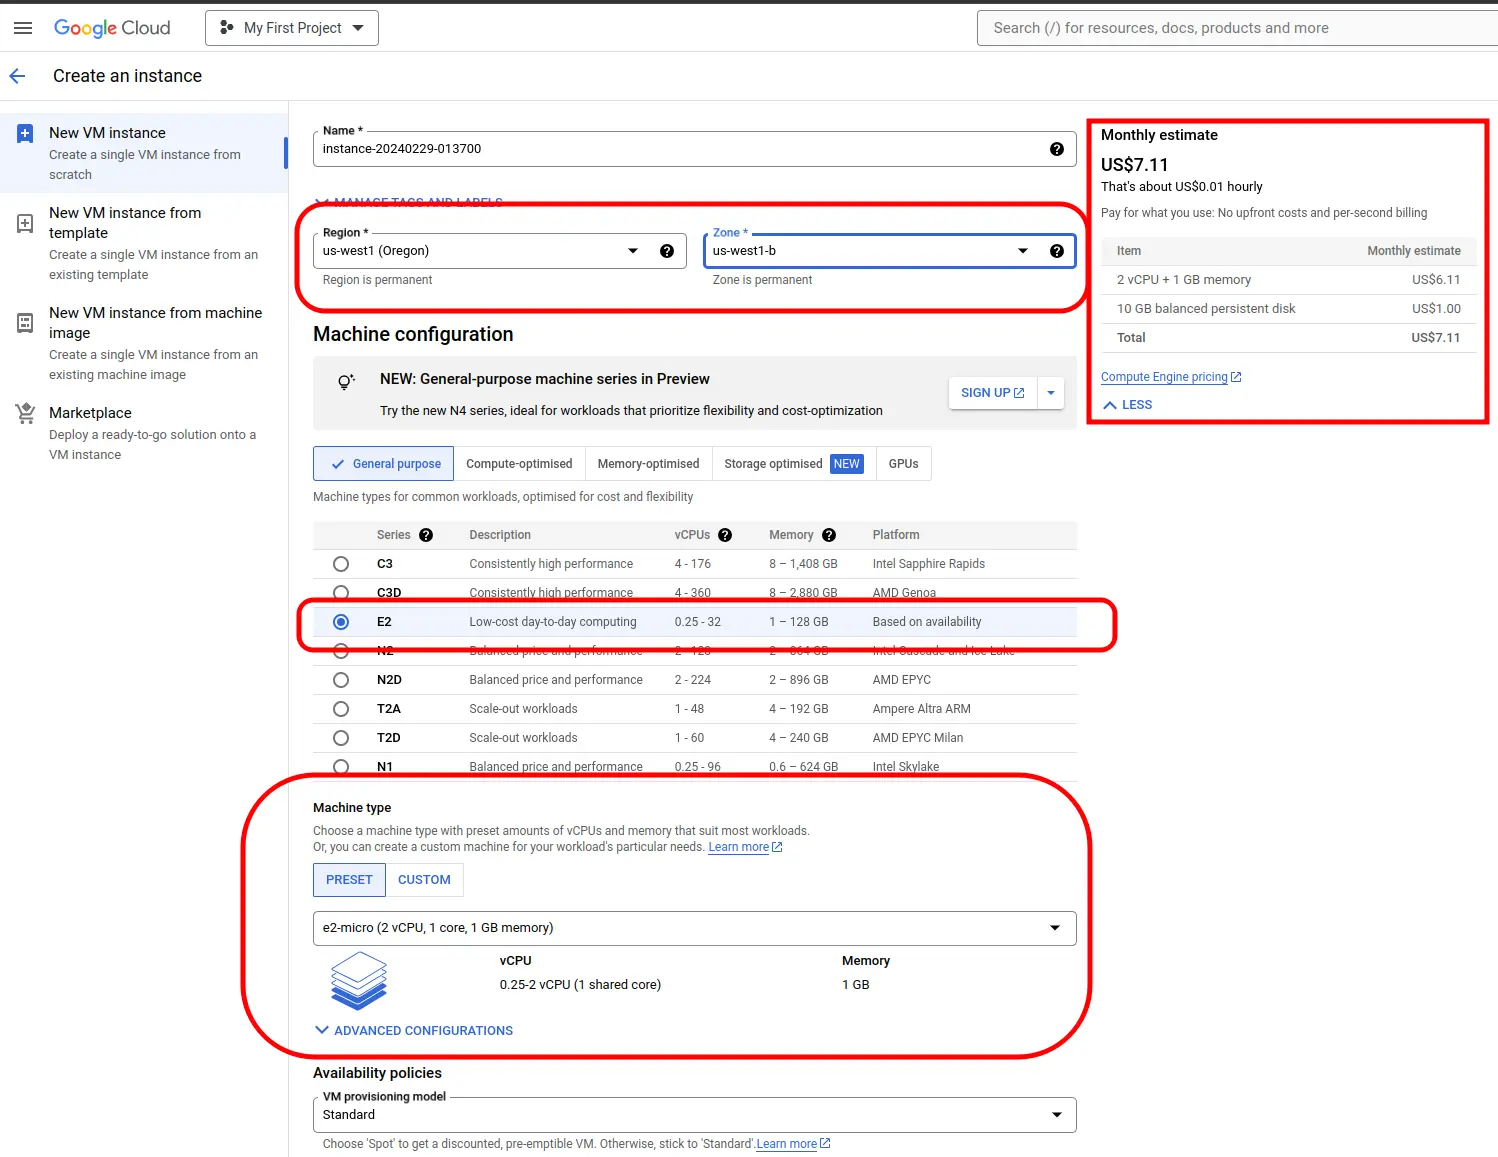Switch to the General purpose tab
Image resolution: width=1498 pixels, height=1157 pixels.
pyautogui.click(x=384, y=464)
